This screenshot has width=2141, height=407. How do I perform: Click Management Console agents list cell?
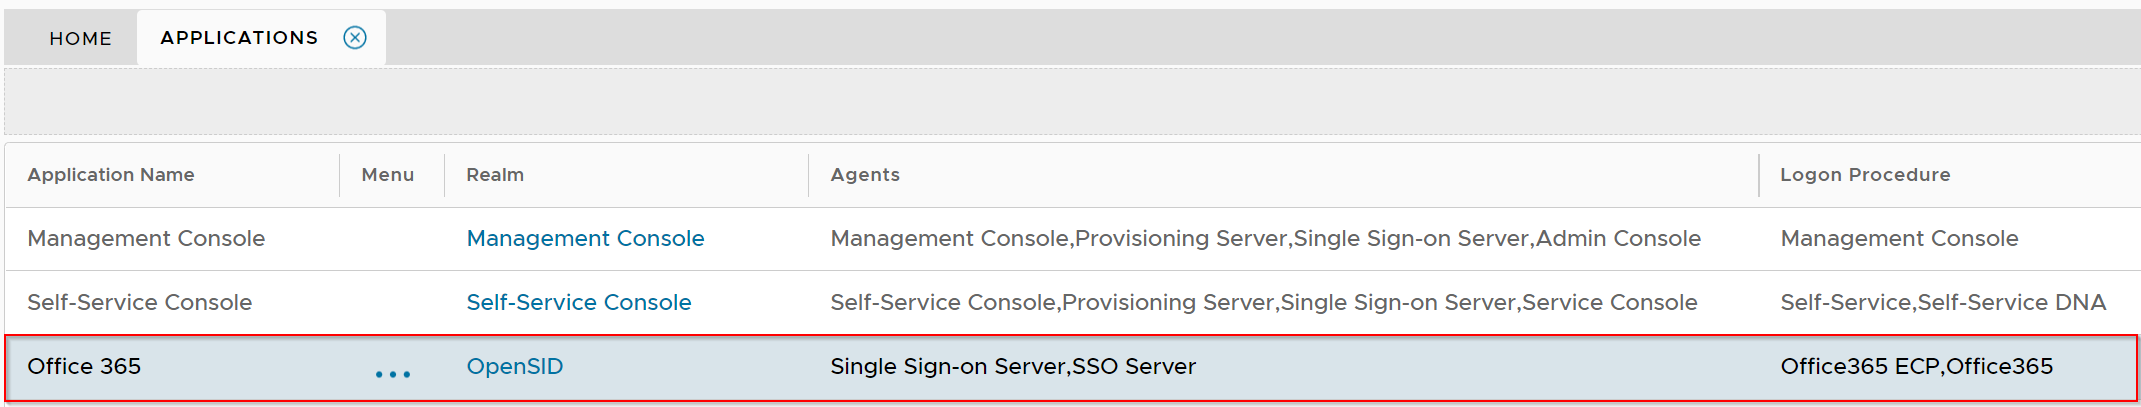1265,239
